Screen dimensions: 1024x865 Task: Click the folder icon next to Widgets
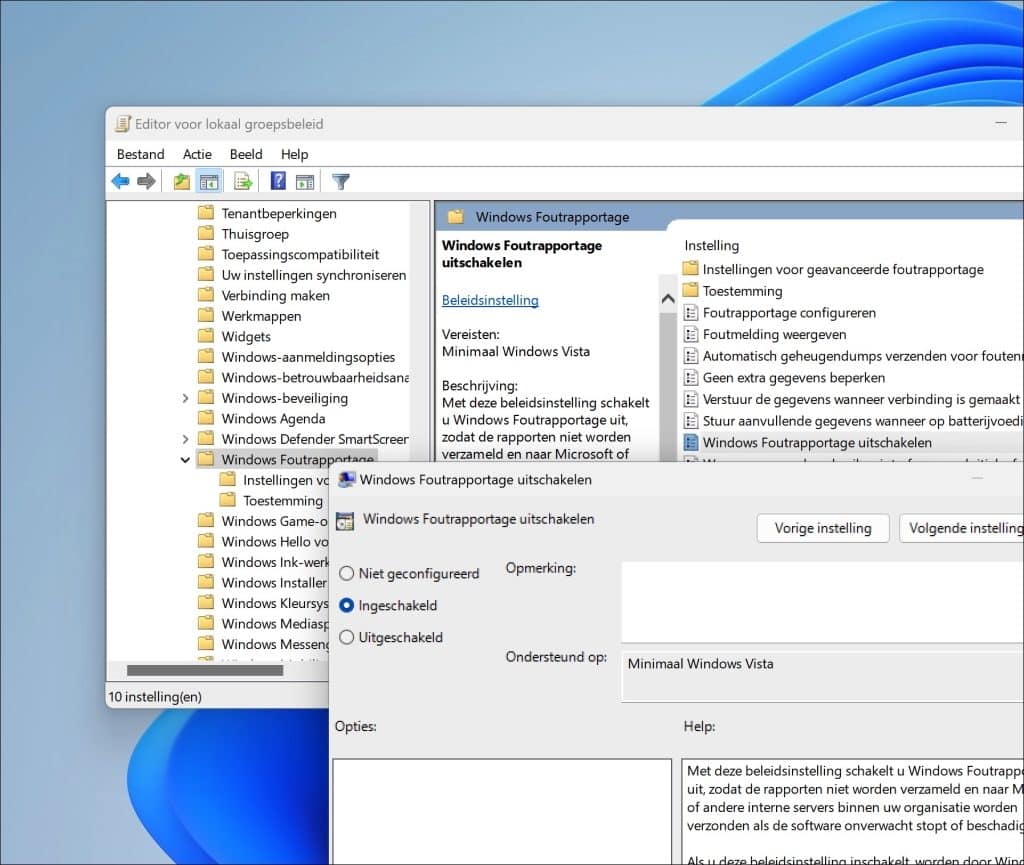coord(206,336)
